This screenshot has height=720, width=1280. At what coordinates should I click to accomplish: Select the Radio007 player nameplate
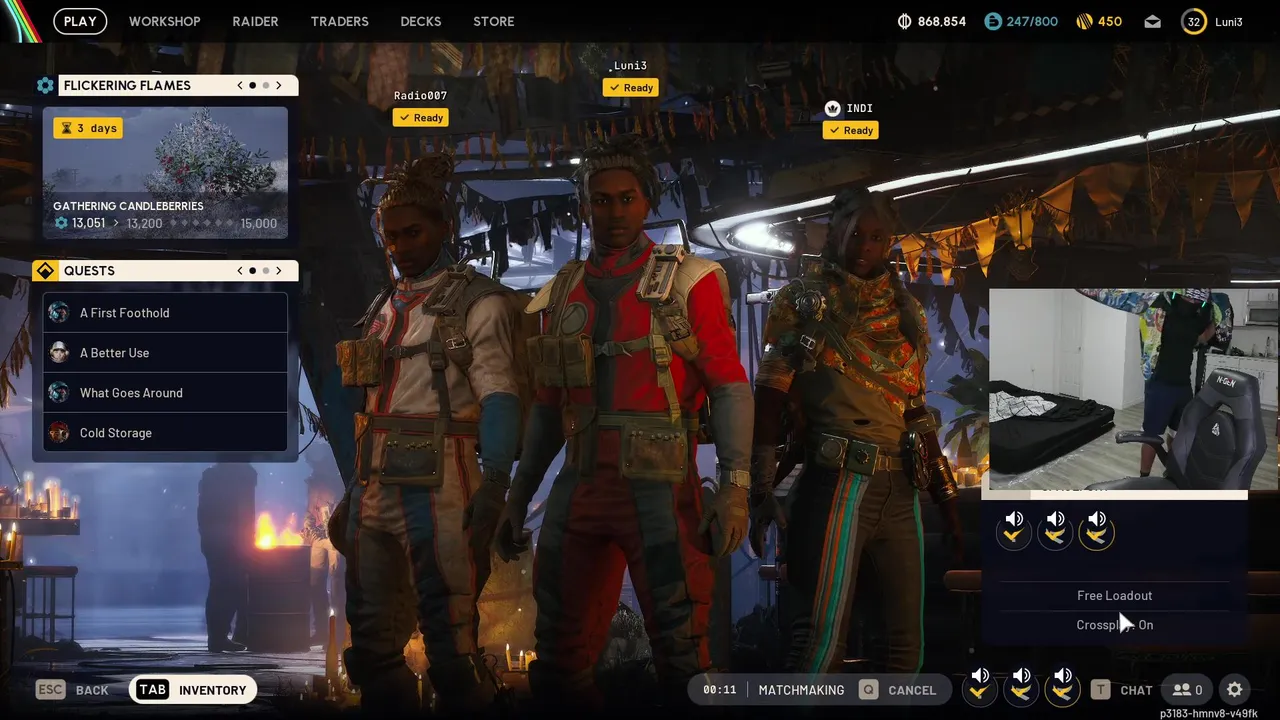coord(420,96)
